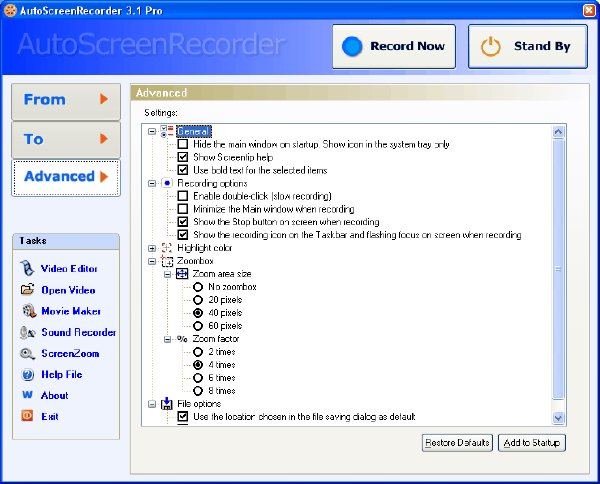Open the Movie Maker link
Image resolution: width=600 pixels, height=484 pixels.
click(71, 311)
